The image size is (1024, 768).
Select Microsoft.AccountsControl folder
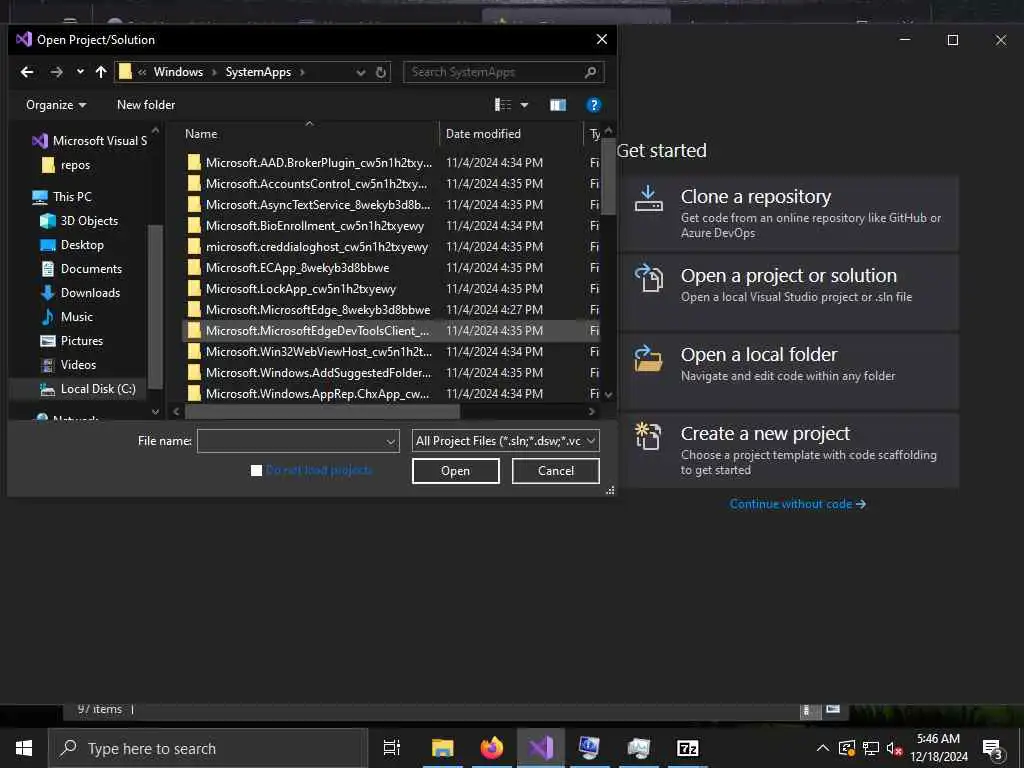pos(390,184)
